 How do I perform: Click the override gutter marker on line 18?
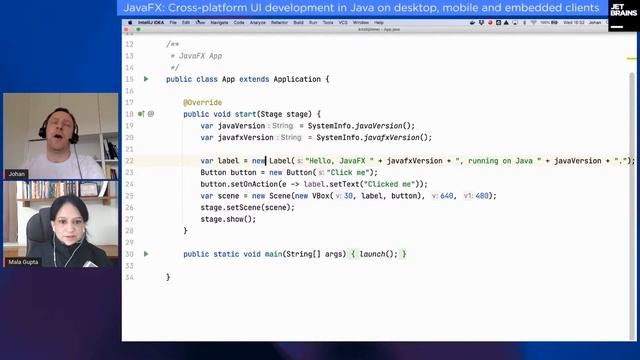pyautogui.click(x=141, y=114)
